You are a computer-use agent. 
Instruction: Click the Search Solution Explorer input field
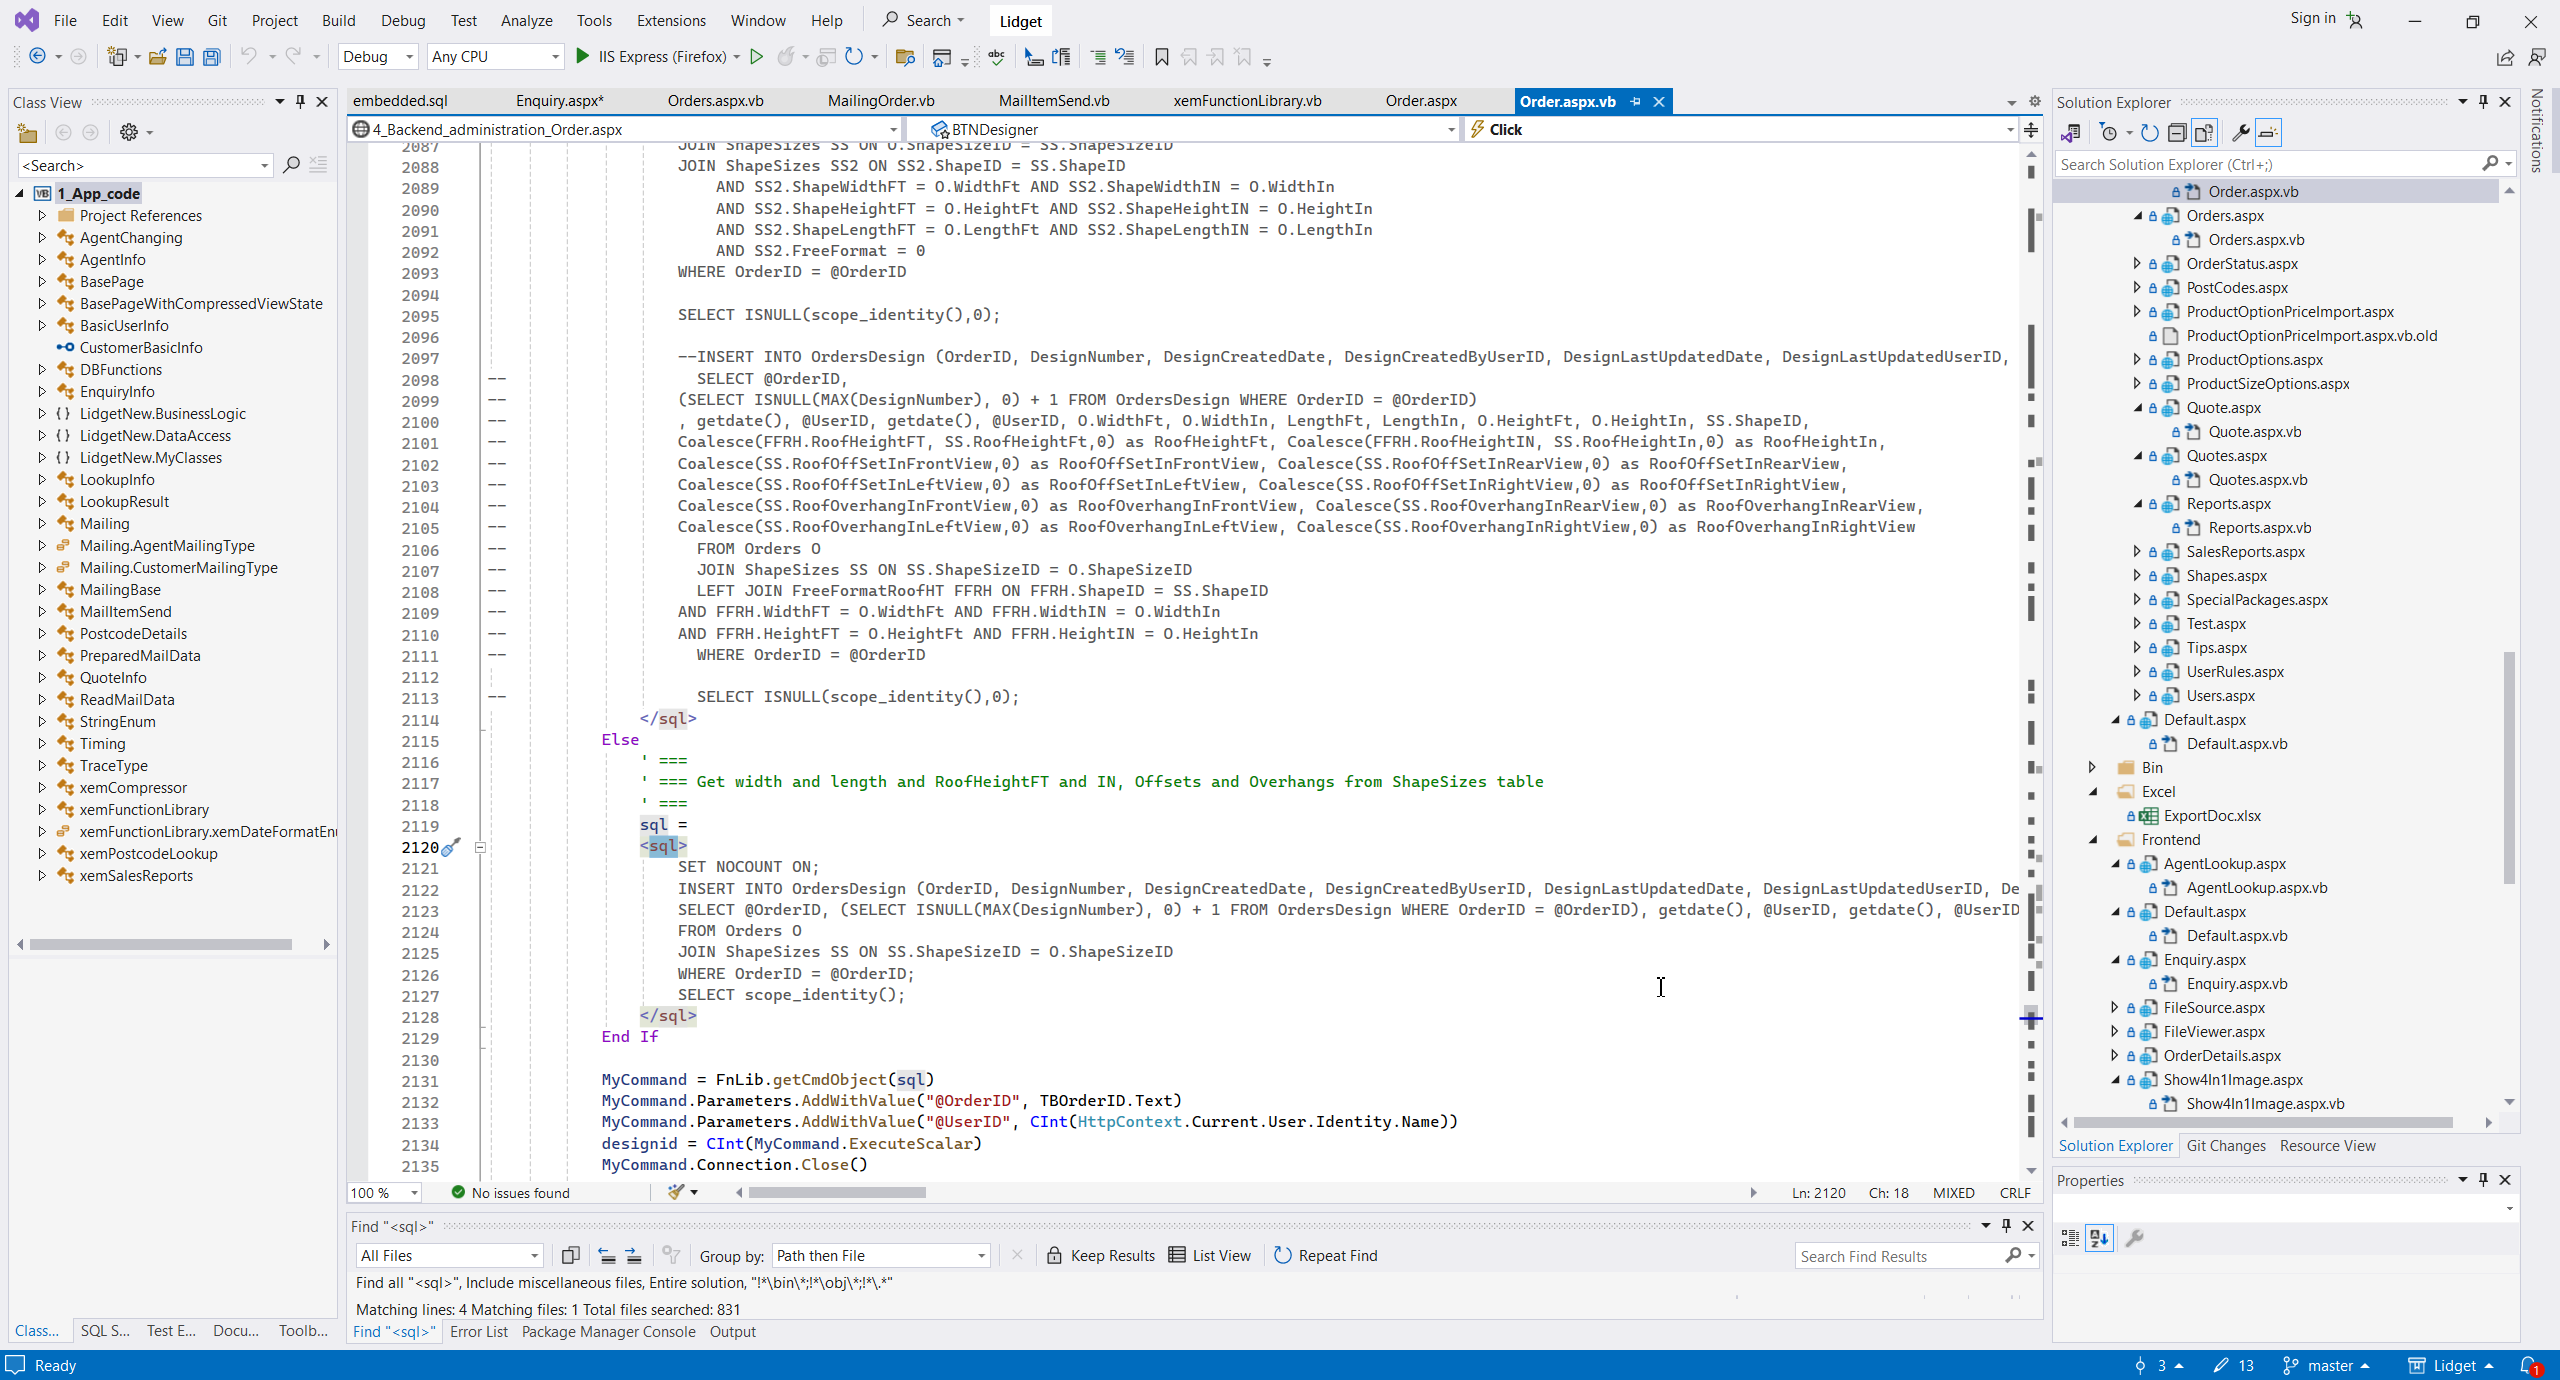pyautogui.click(x=2266, y=164)
